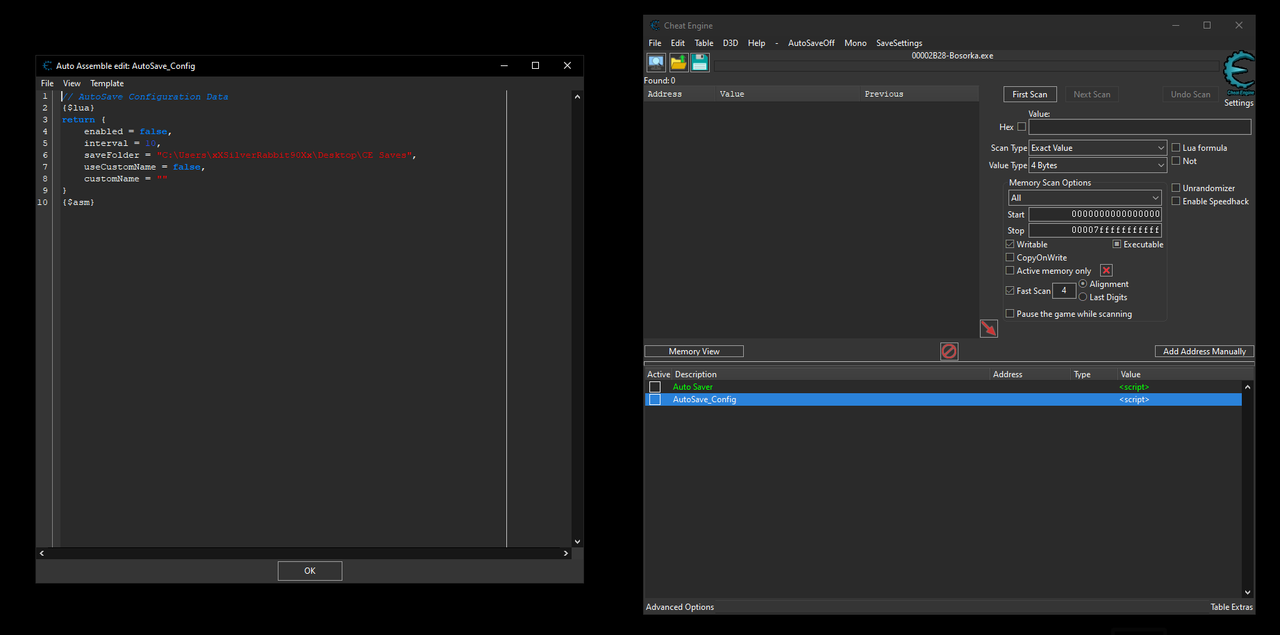The width and height of the screenshot is (1280, 635).
Task: Click the Undo Scan button
Action: pos(1190,94)
